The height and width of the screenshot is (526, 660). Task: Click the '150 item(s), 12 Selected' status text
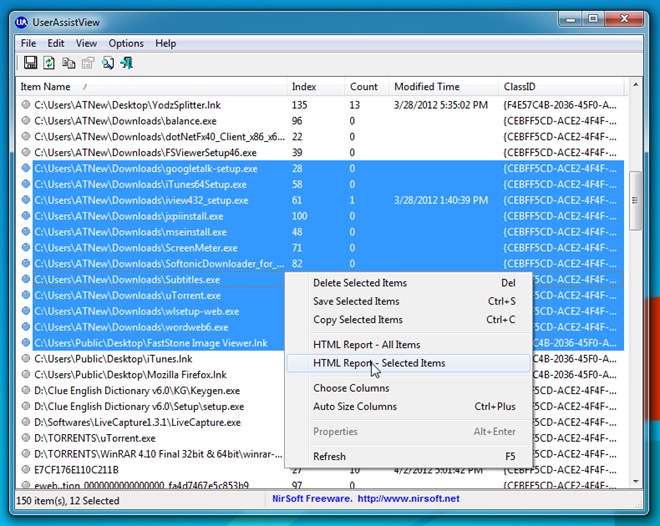point(68,501)
